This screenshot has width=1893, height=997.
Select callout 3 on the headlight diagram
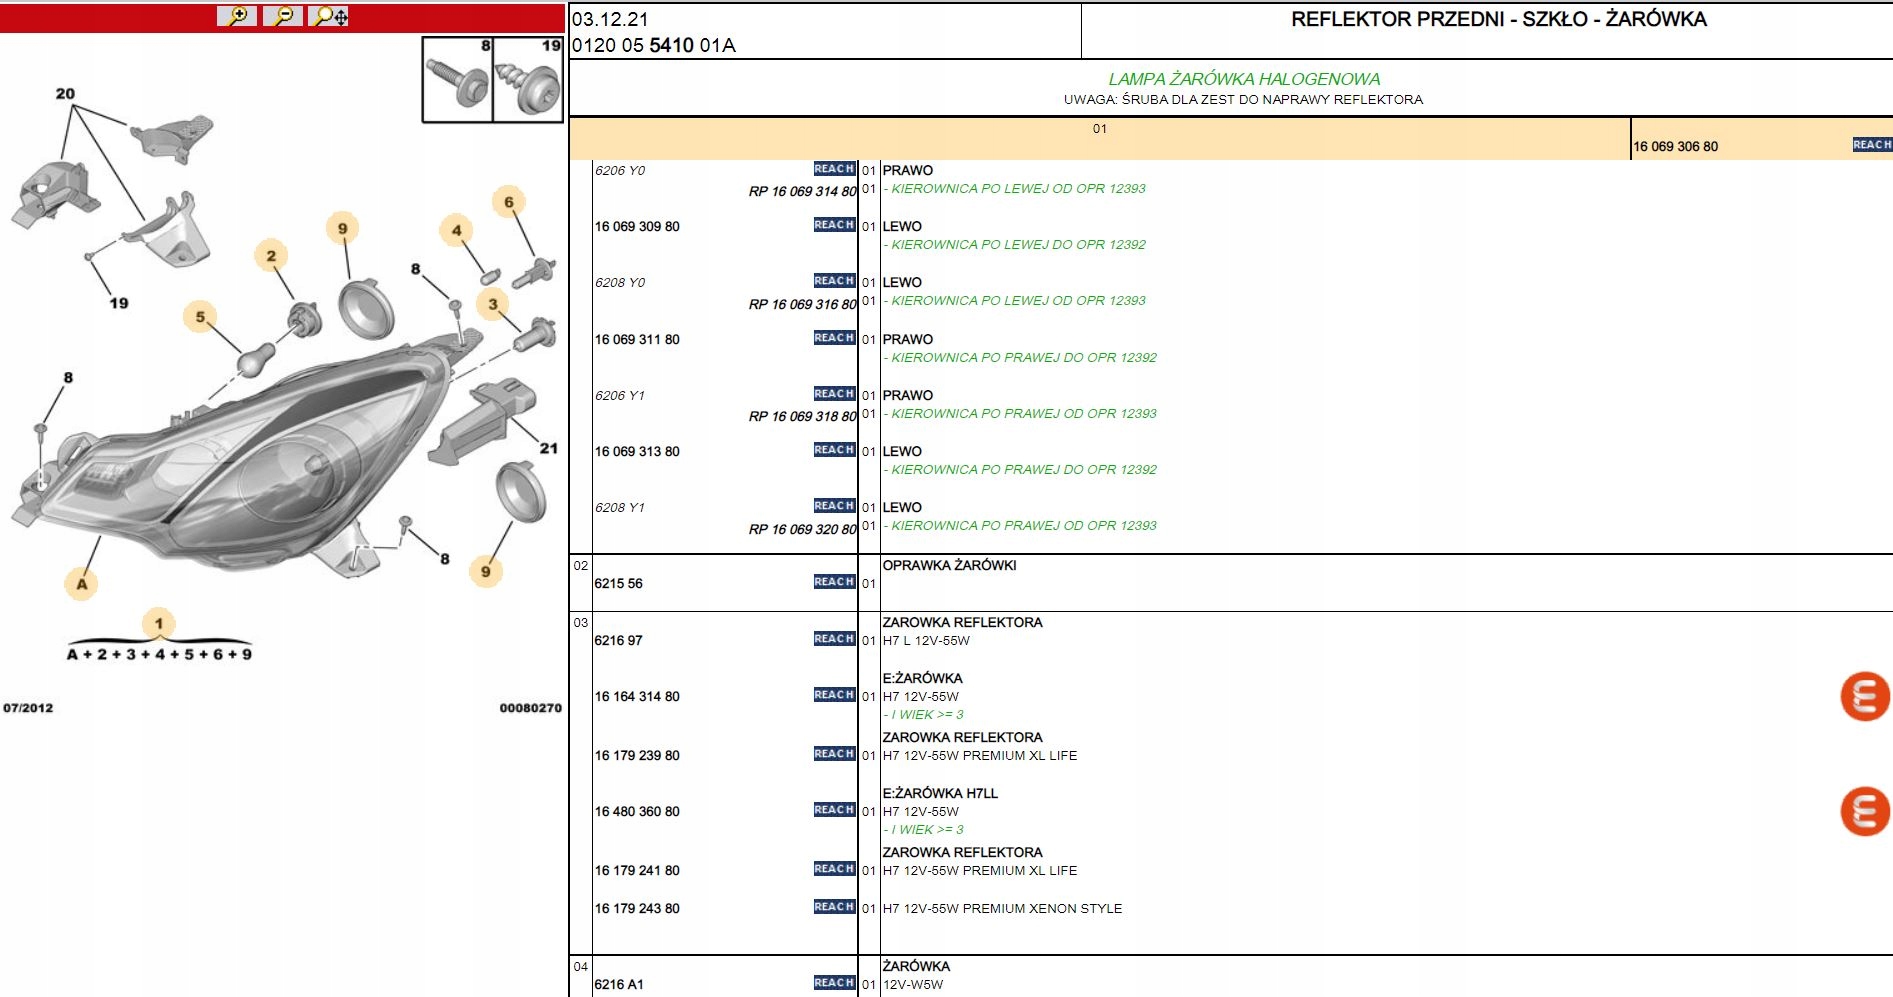493,304
